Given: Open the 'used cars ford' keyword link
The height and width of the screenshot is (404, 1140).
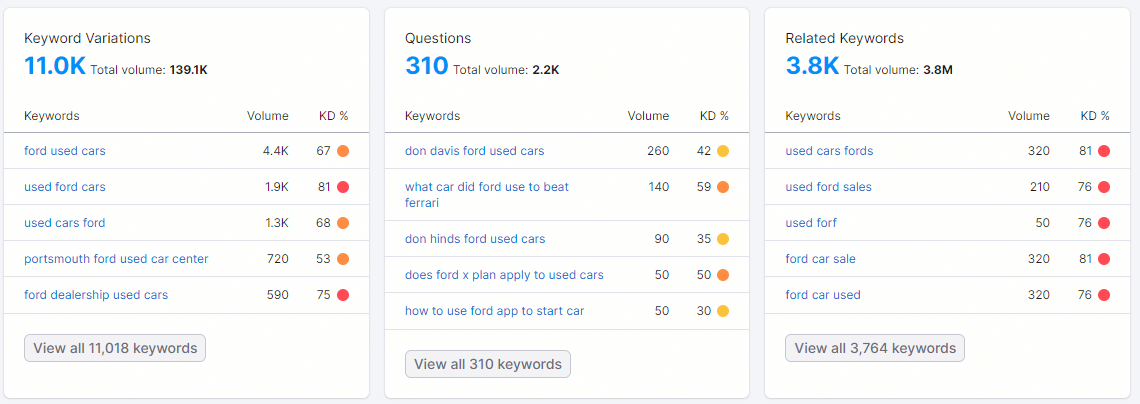Looking at the screenshot, I should [x=65, y=223].
